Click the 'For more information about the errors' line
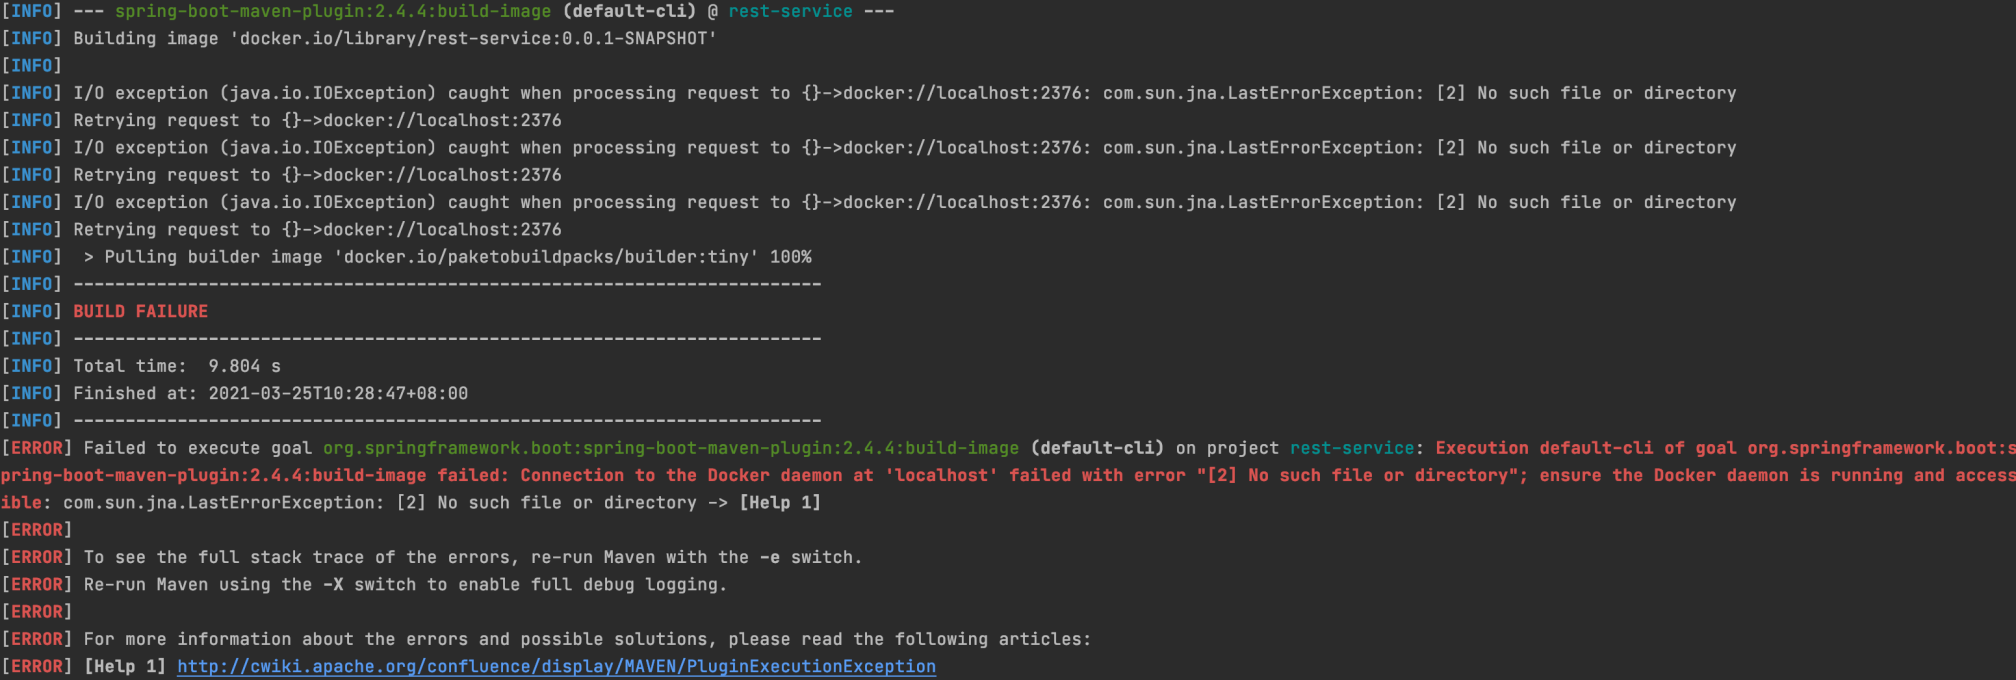2016x680 pixels. (x=587, y=639)
